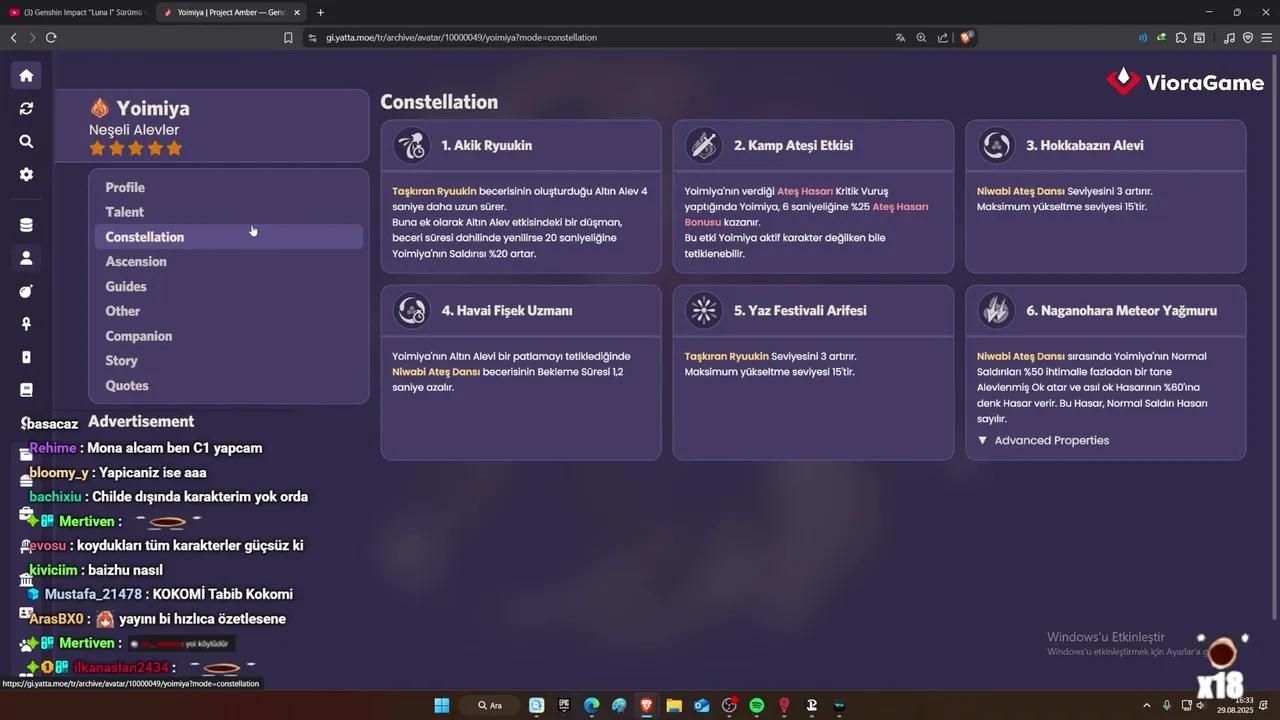Click the Niwabi Ateş Dansı link in constellation 3

[1021, 190]
